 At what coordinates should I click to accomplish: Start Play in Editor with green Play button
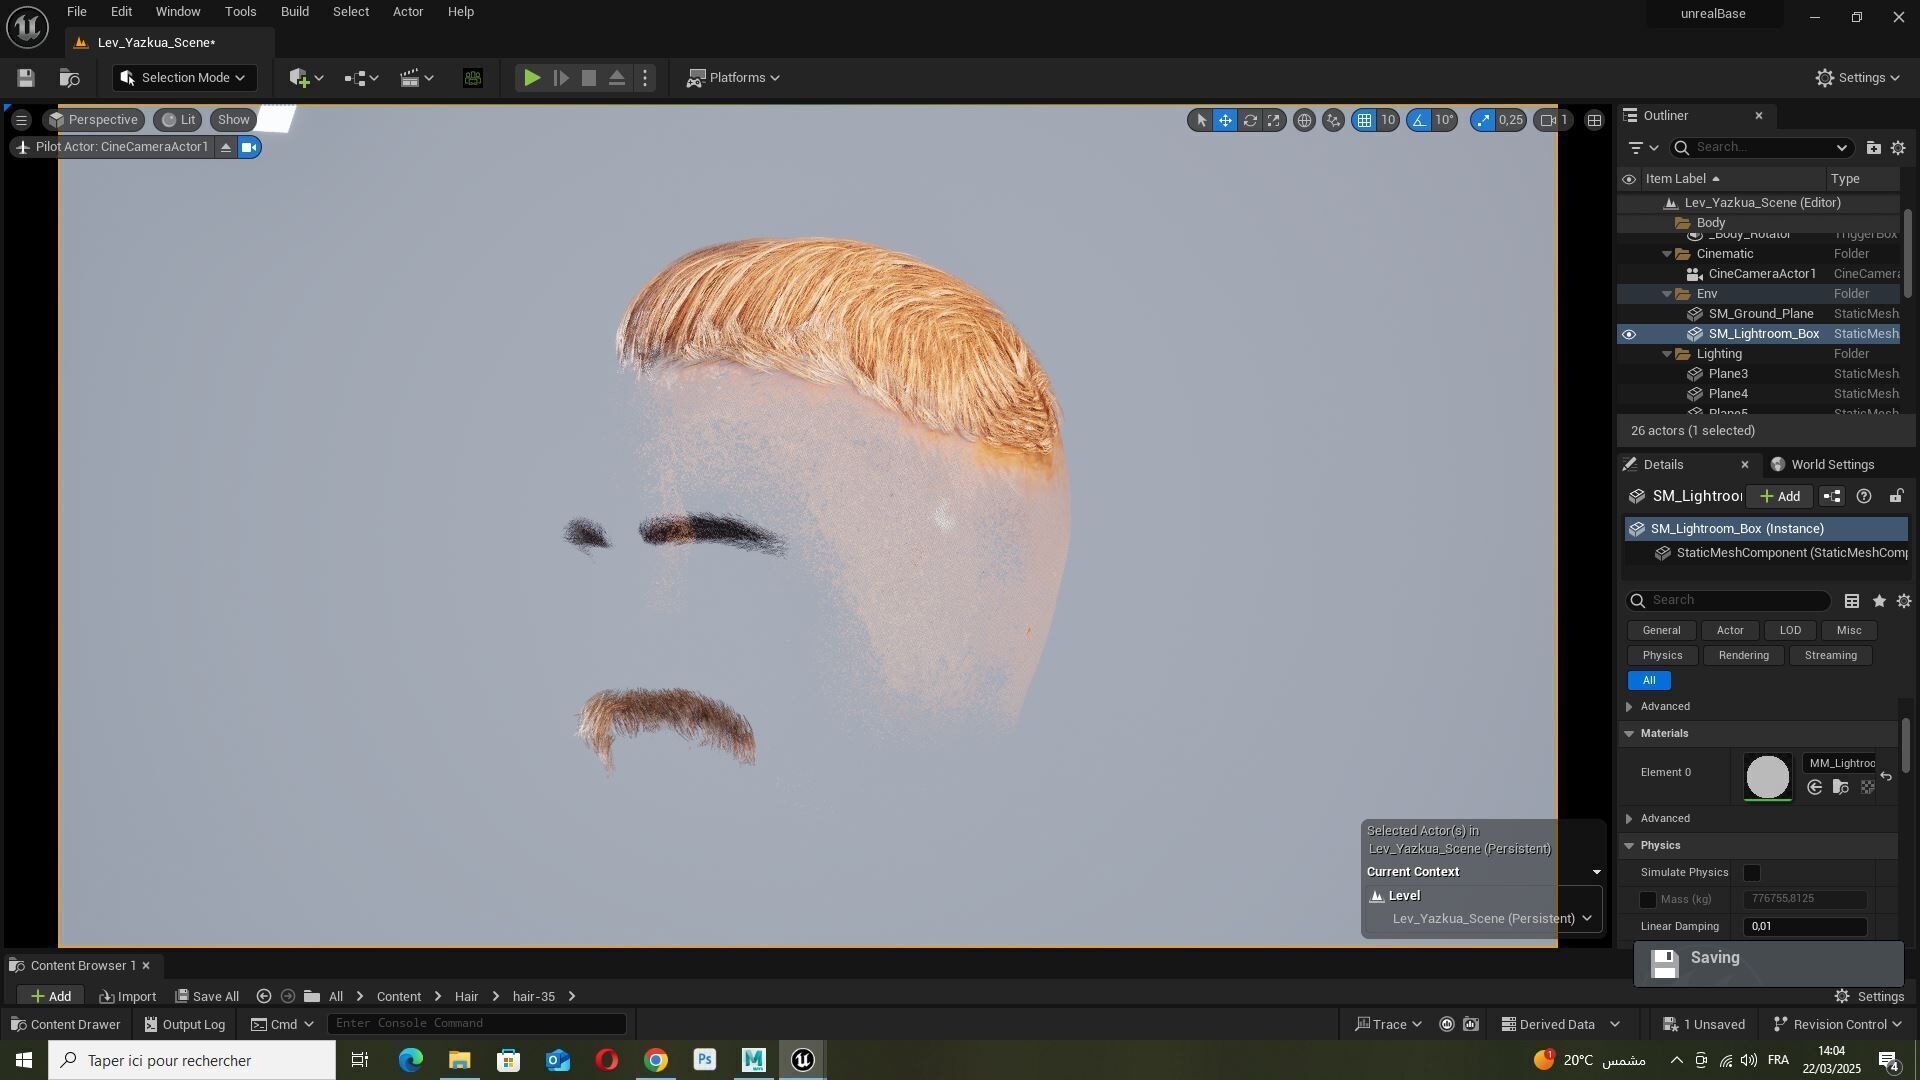coord(532,78)
